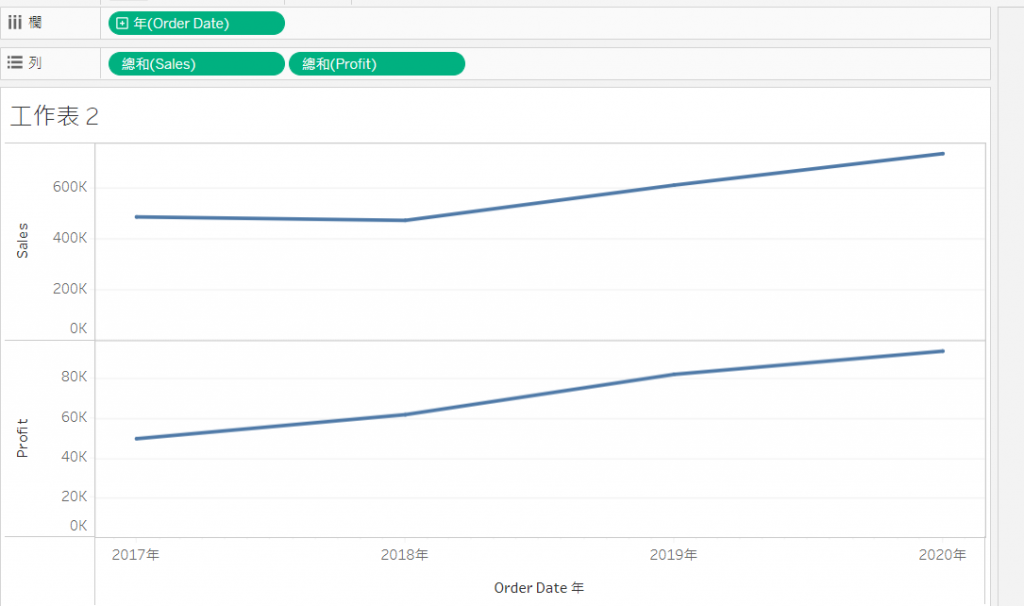Screen dimensions: 1024x606
Task: Click the Profit axis label
Action: 22,438
